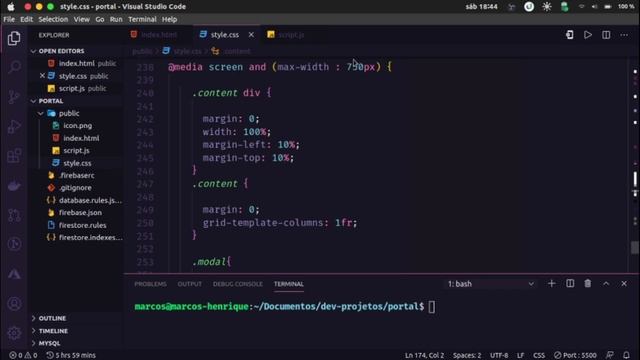The height and width of the screenshot is (360, 640).
Task: Click the open changes icon in editor toolbar
Action: 570,35
